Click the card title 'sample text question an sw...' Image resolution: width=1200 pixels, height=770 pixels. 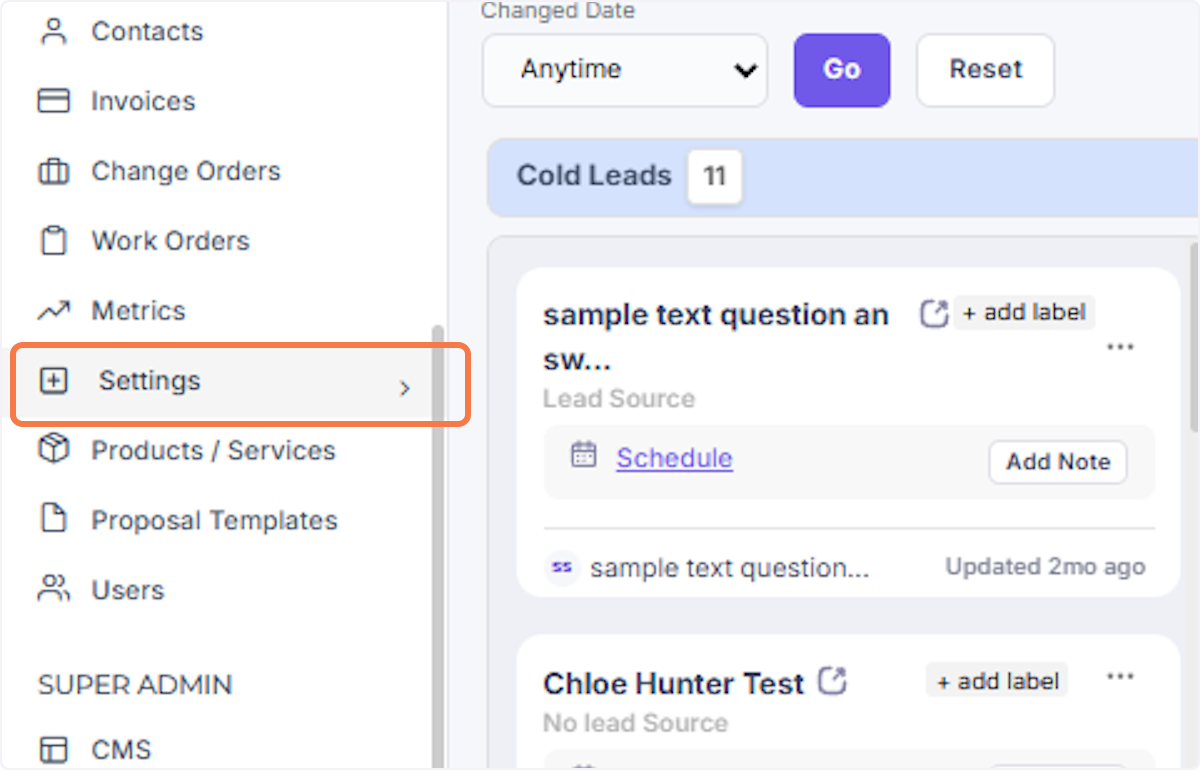pyautogui.click(x=716, y=336)
